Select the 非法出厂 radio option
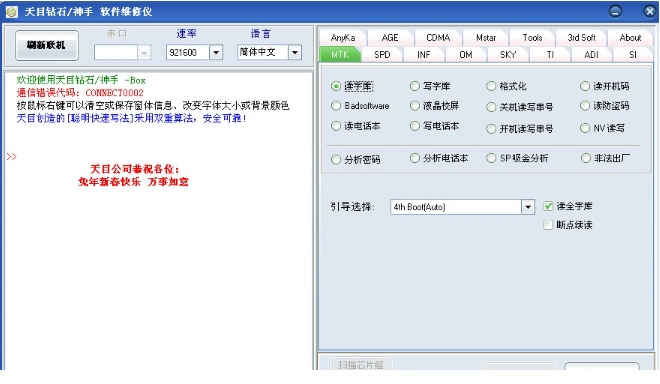660x384 pixels. [605, 158]
